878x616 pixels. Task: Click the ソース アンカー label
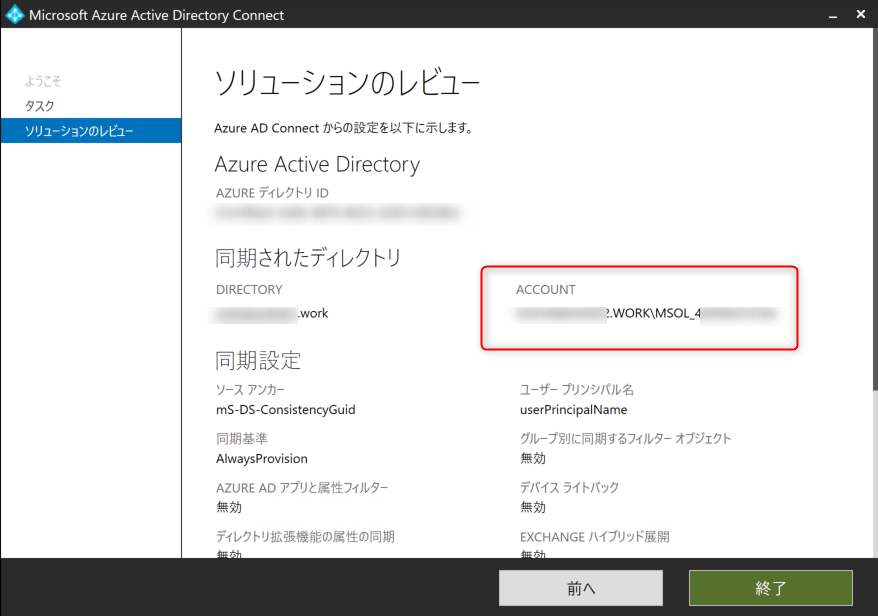[x=250, y=390]
